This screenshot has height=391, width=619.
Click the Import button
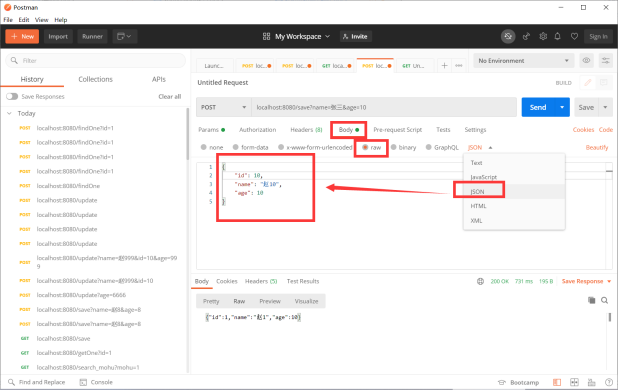tap(58, 36)
